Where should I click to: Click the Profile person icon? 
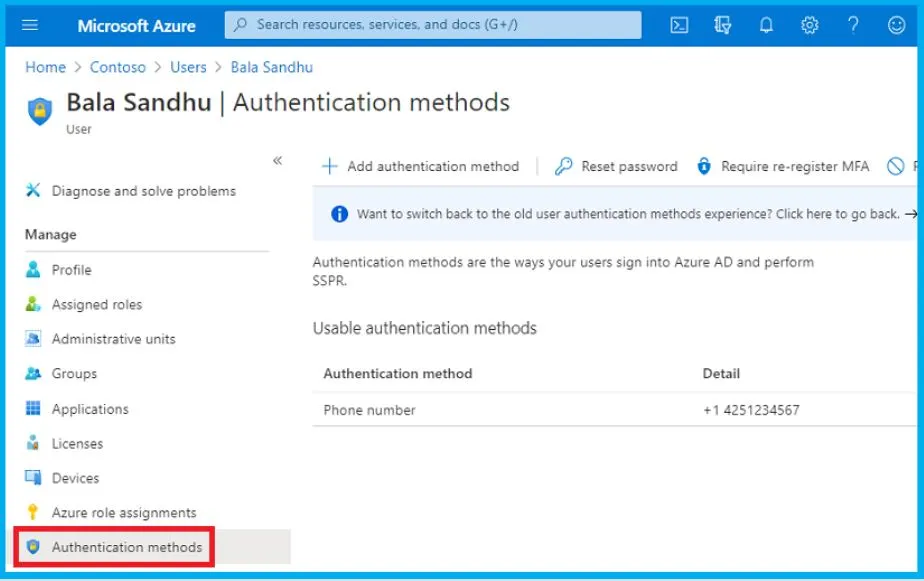tap(33, 270)
